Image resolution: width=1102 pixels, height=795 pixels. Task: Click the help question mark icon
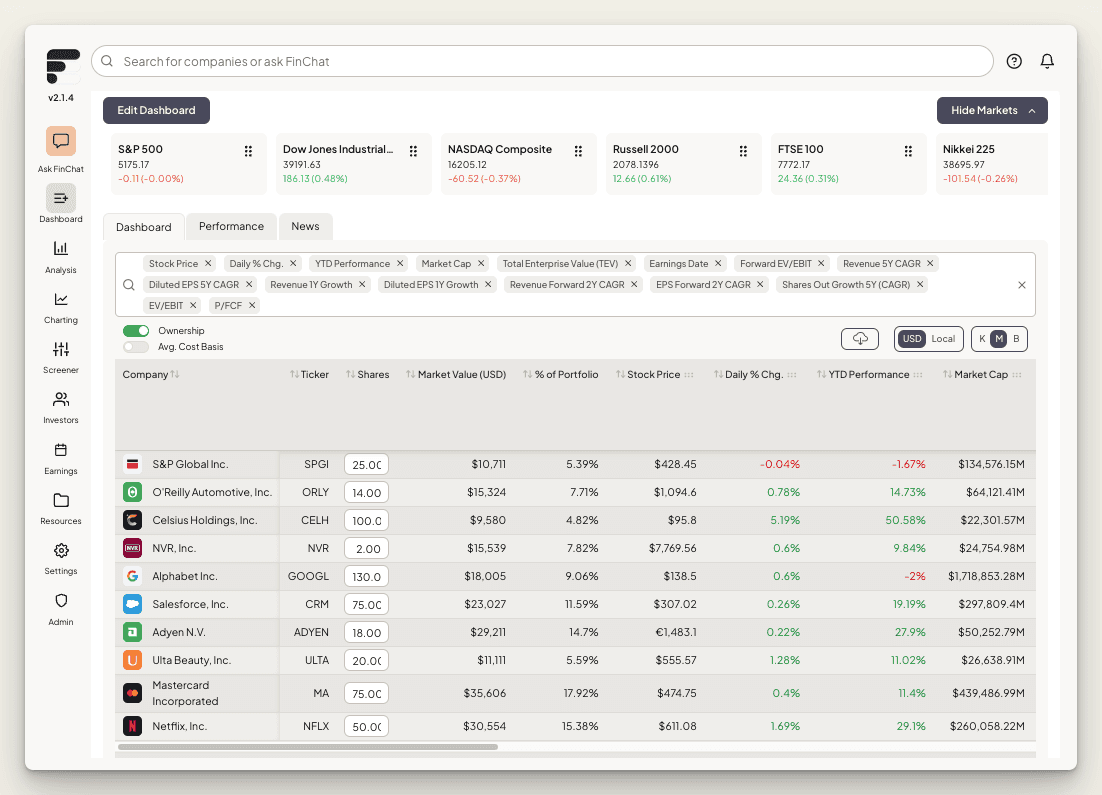tap(1014, 61)
